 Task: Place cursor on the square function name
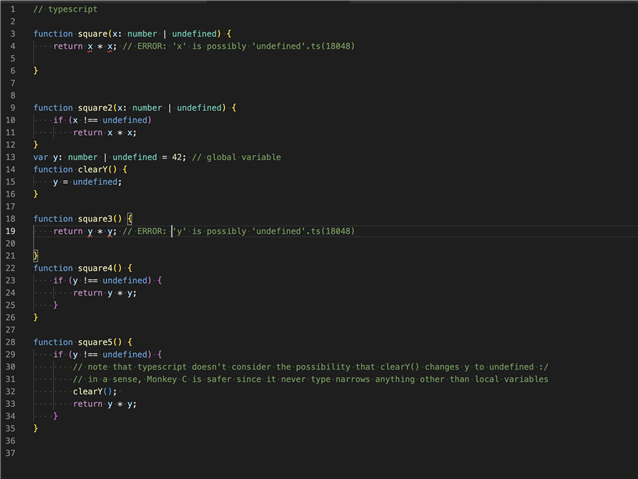tap(97, 34)
